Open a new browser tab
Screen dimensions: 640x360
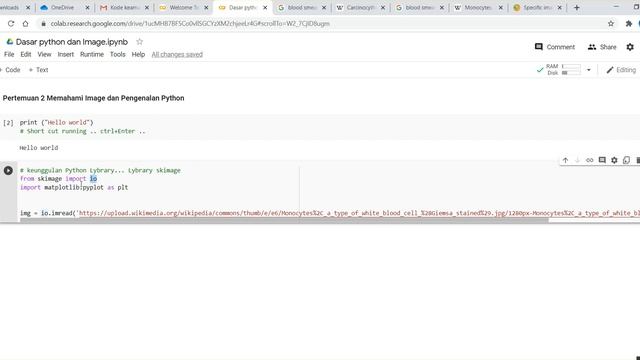click(x=577, y=7)
